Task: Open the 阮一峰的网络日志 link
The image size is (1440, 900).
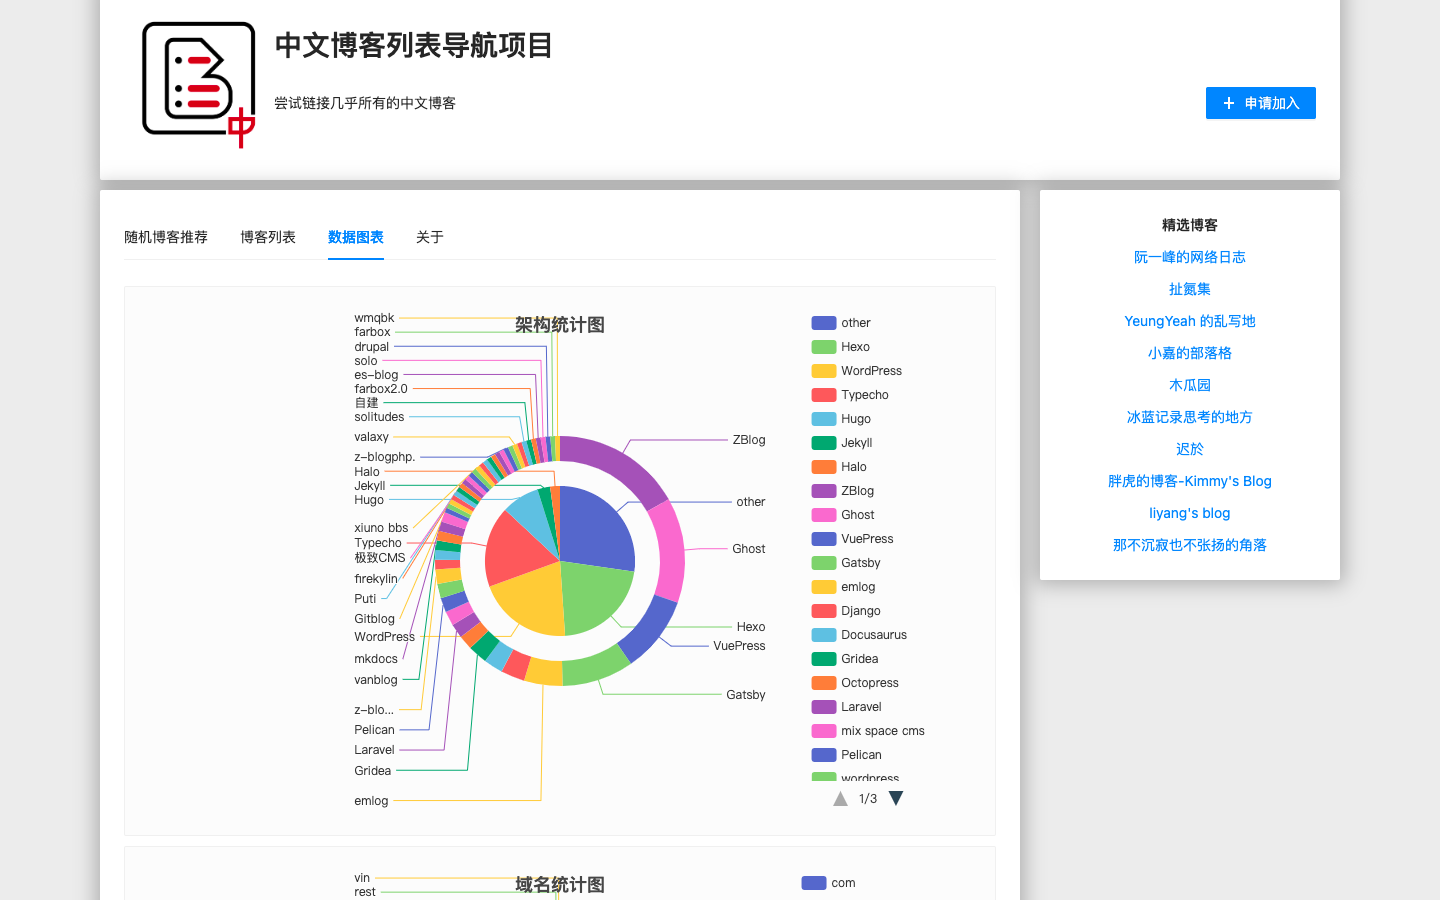Action: coord(1189,256)
